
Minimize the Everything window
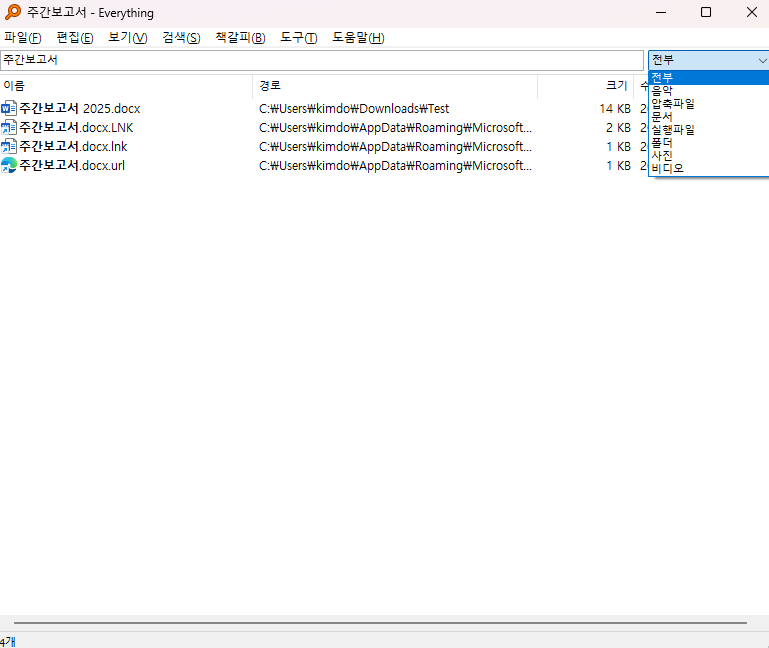click(661, 12)
